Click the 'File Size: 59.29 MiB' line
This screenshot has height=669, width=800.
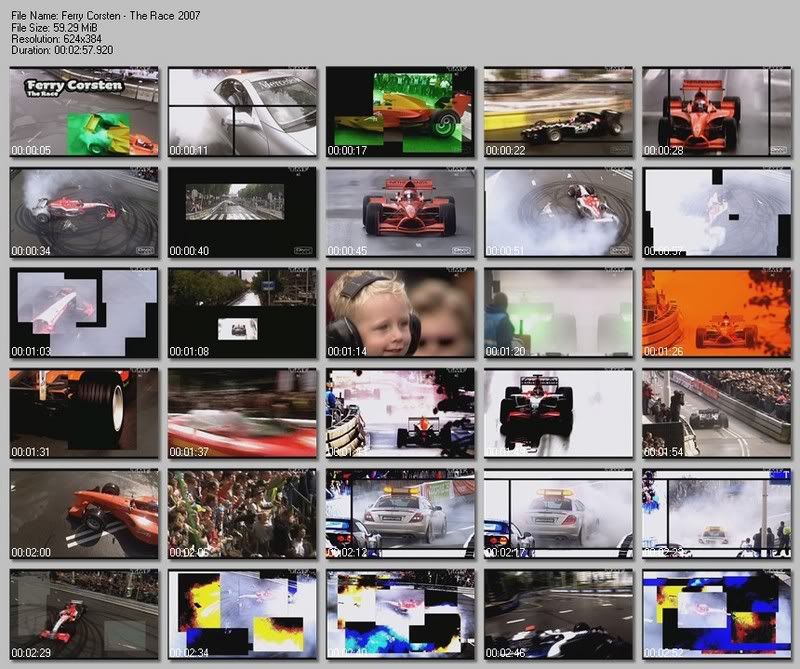(54, 28)
